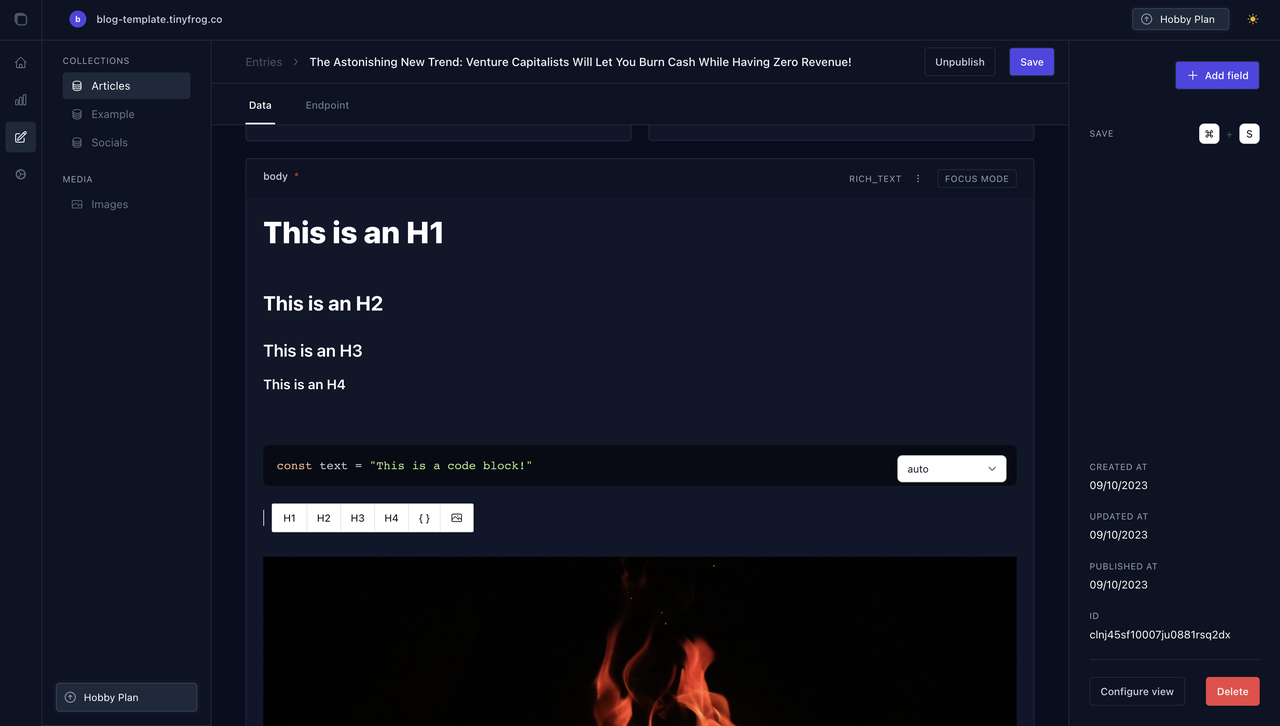
Task: Click the command key shortcut badge
Action: (x=1209, y=134)
